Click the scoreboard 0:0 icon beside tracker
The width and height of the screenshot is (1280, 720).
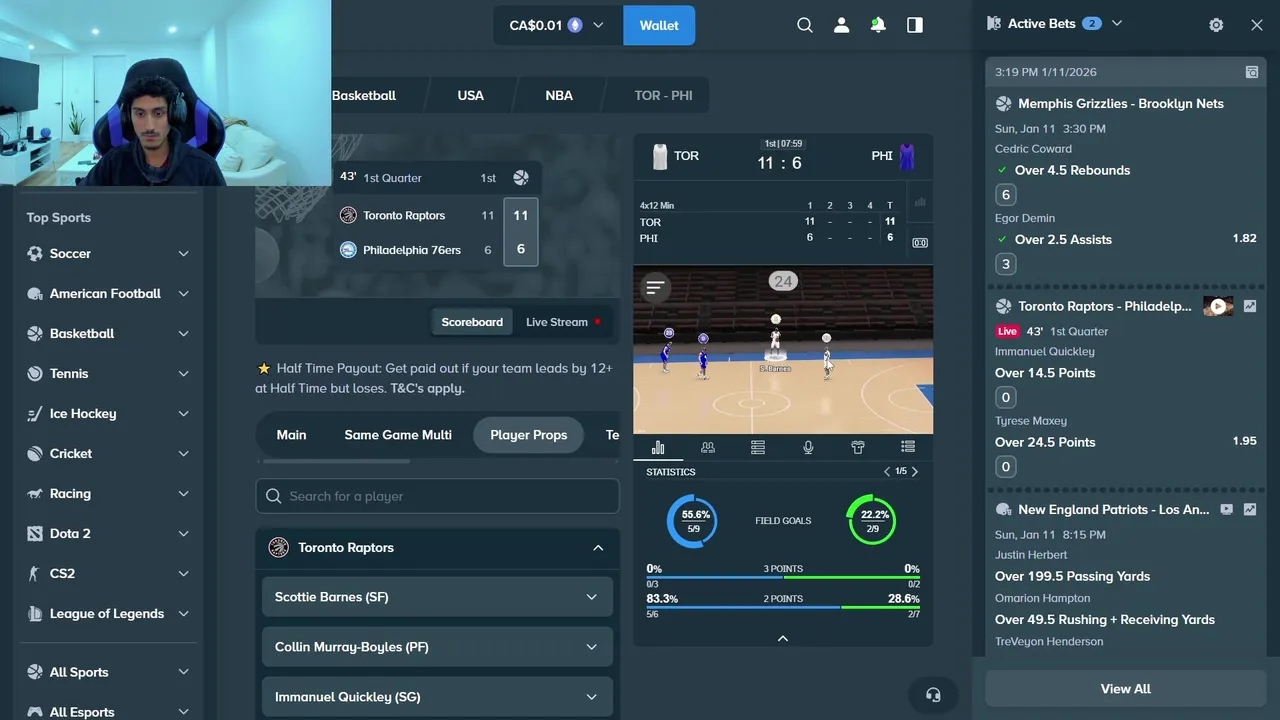(920, 242)
